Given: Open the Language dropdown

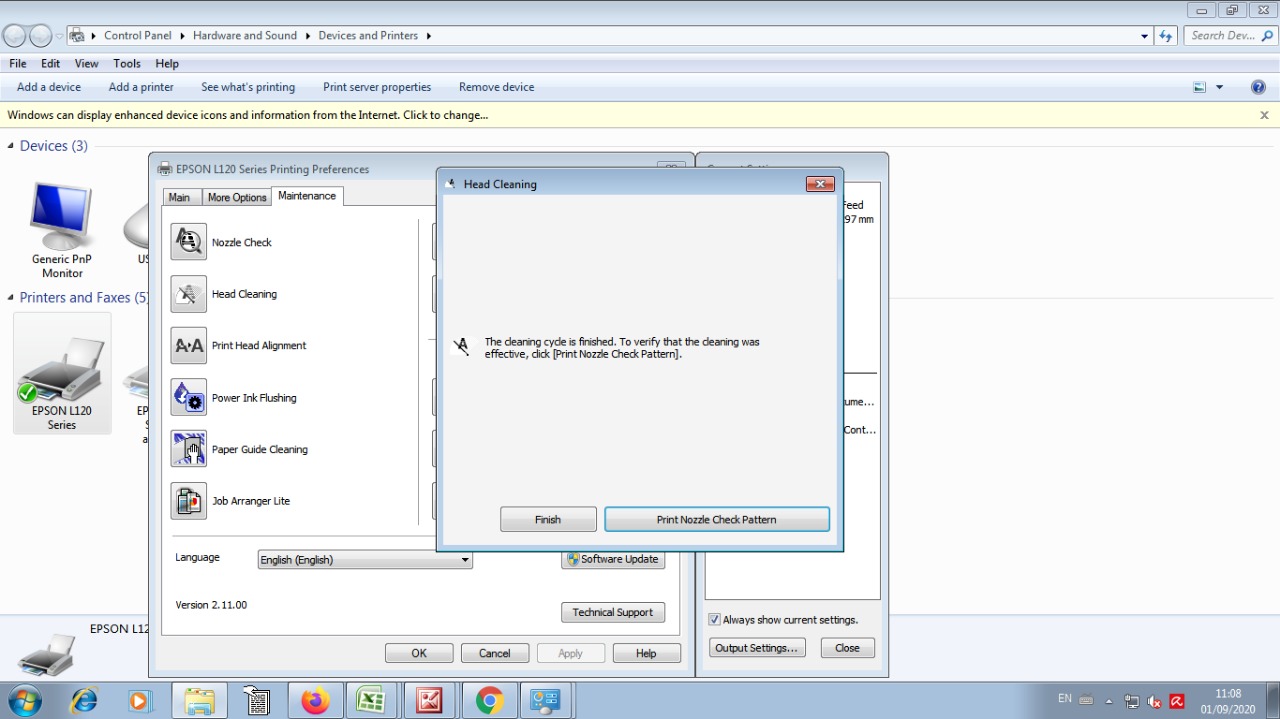Looking at the screenshot, I should [365, 560].
